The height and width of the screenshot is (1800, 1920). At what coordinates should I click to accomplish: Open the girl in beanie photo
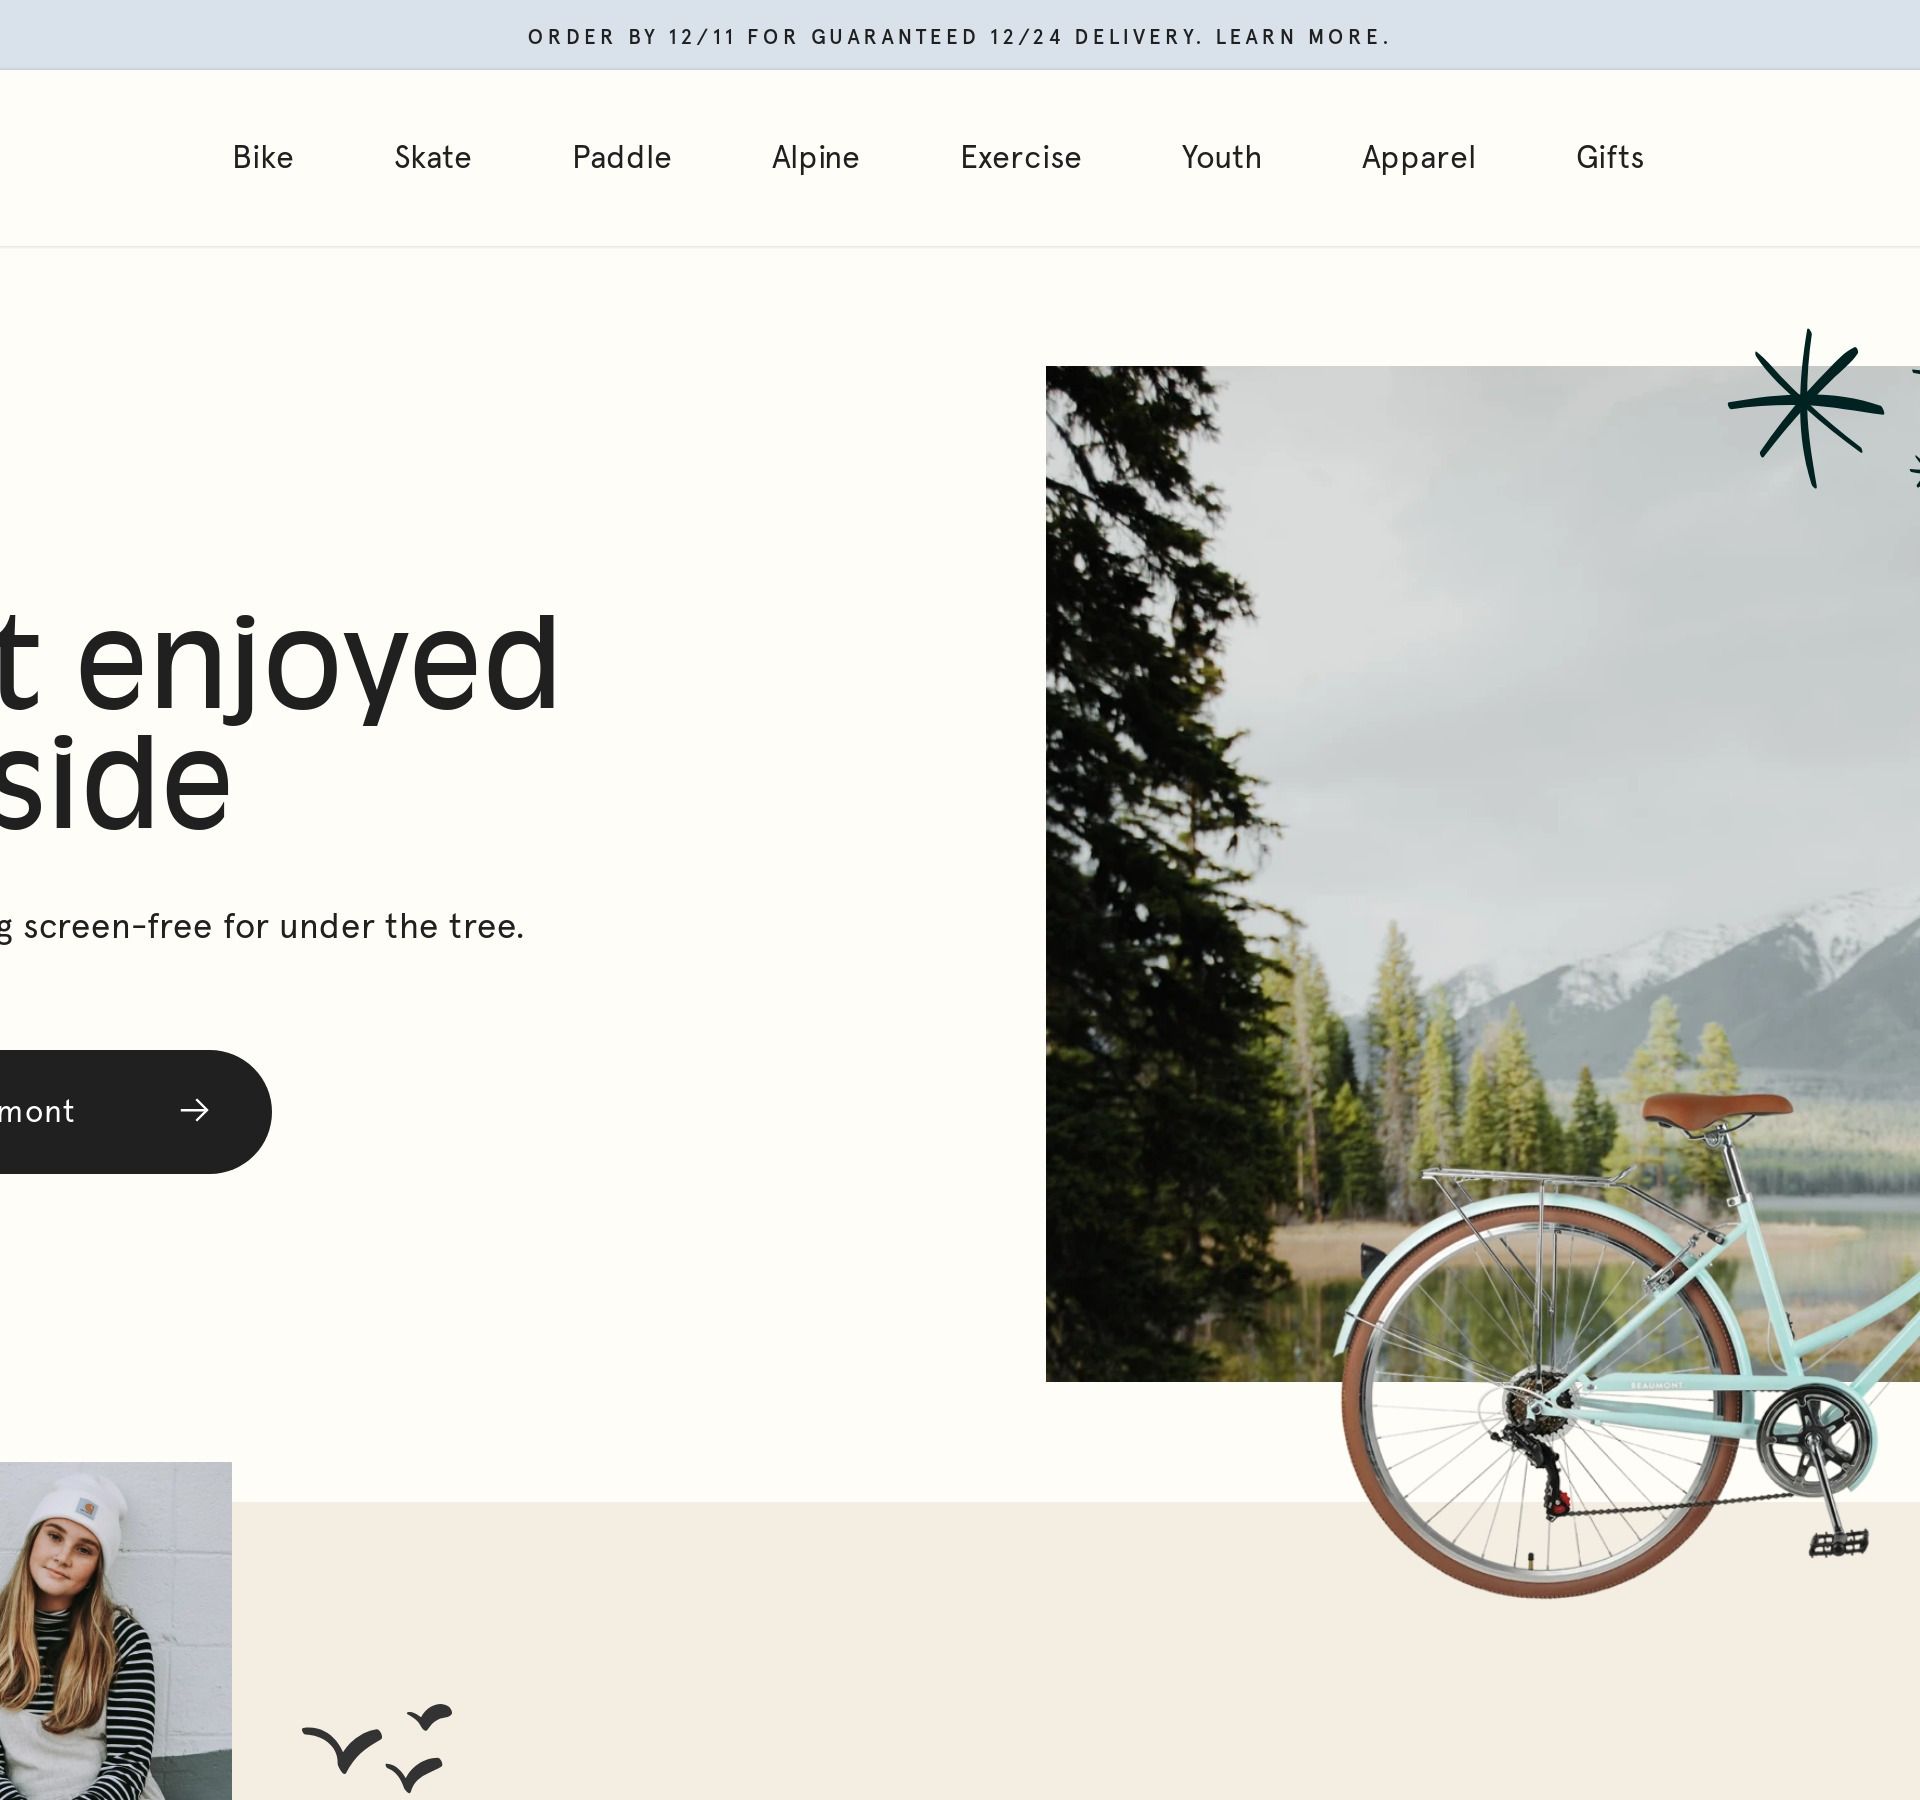coord(116,1631)
